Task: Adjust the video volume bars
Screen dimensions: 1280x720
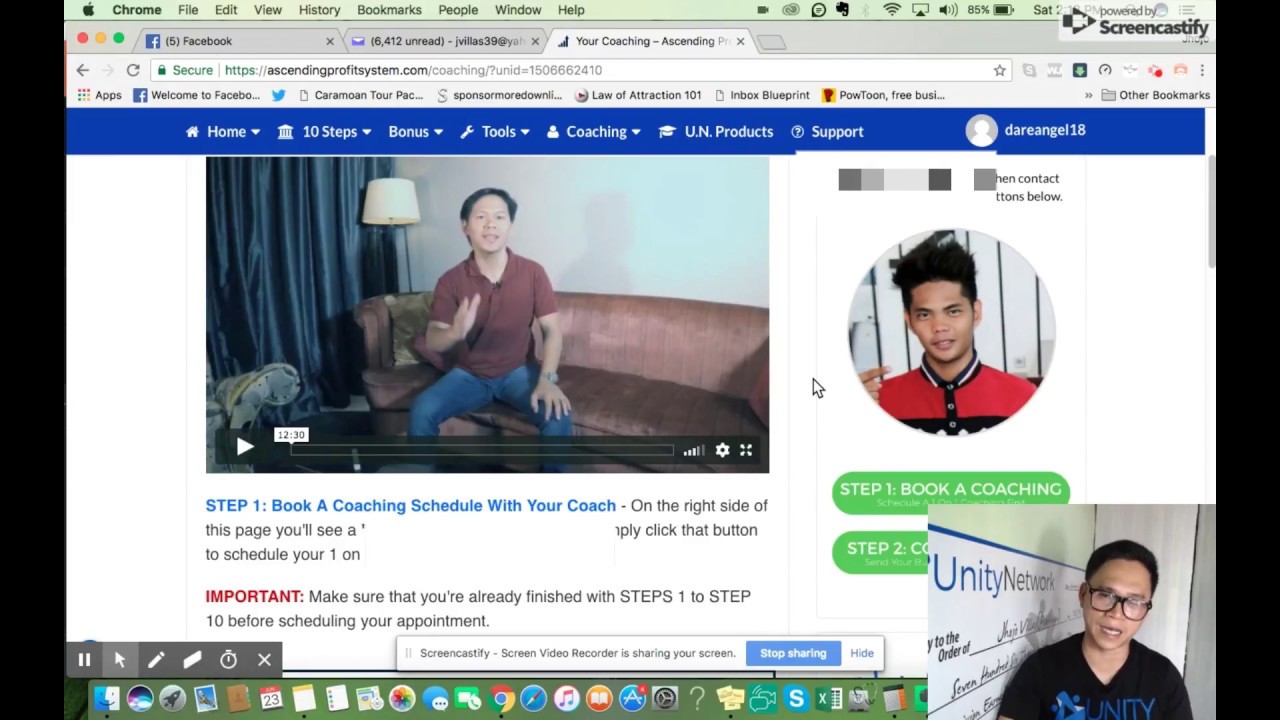Action: [x=693, y=451]
